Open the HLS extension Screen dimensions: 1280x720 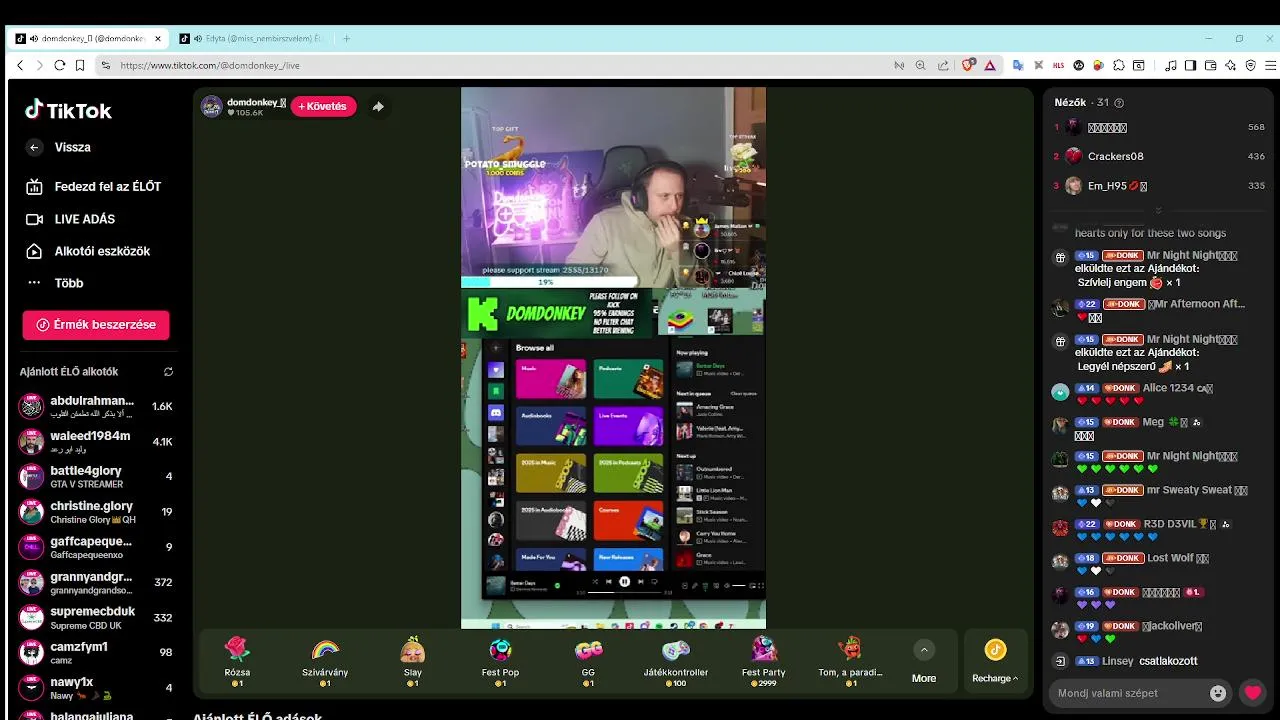[1059, 65]
